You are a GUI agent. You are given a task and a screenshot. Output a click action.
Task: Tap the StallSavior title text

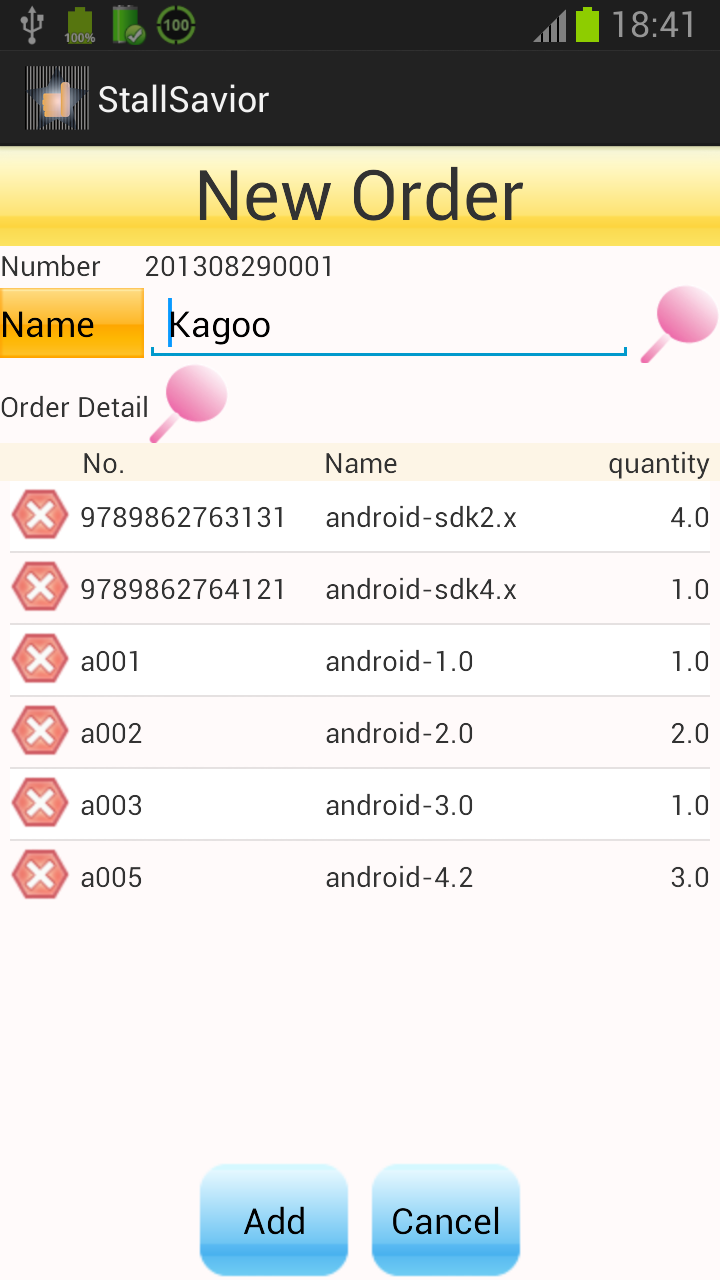184,99
